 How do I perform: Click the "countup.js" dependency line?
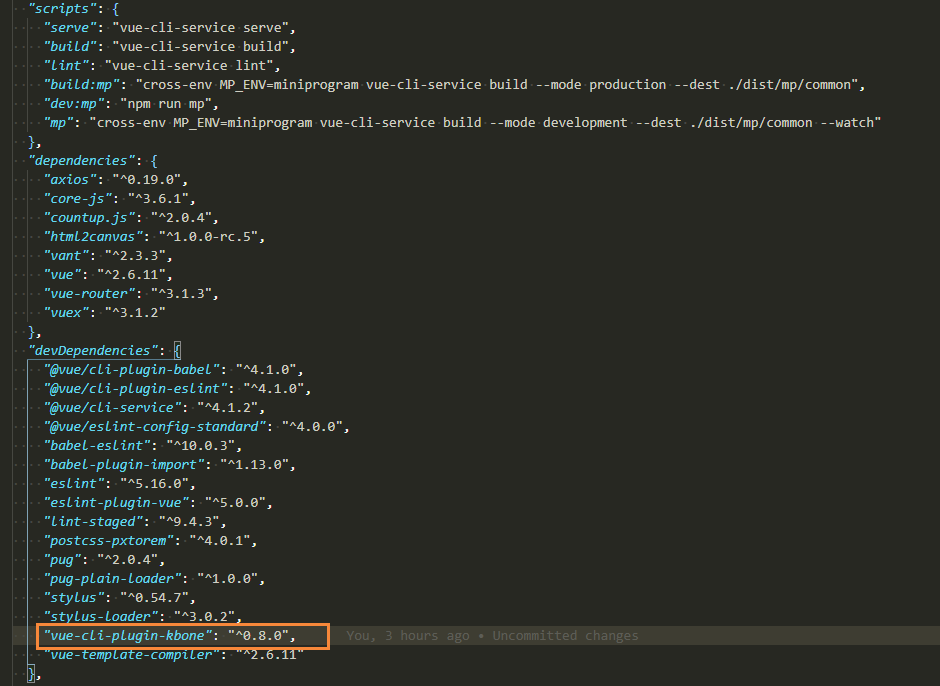pos(131,218)
